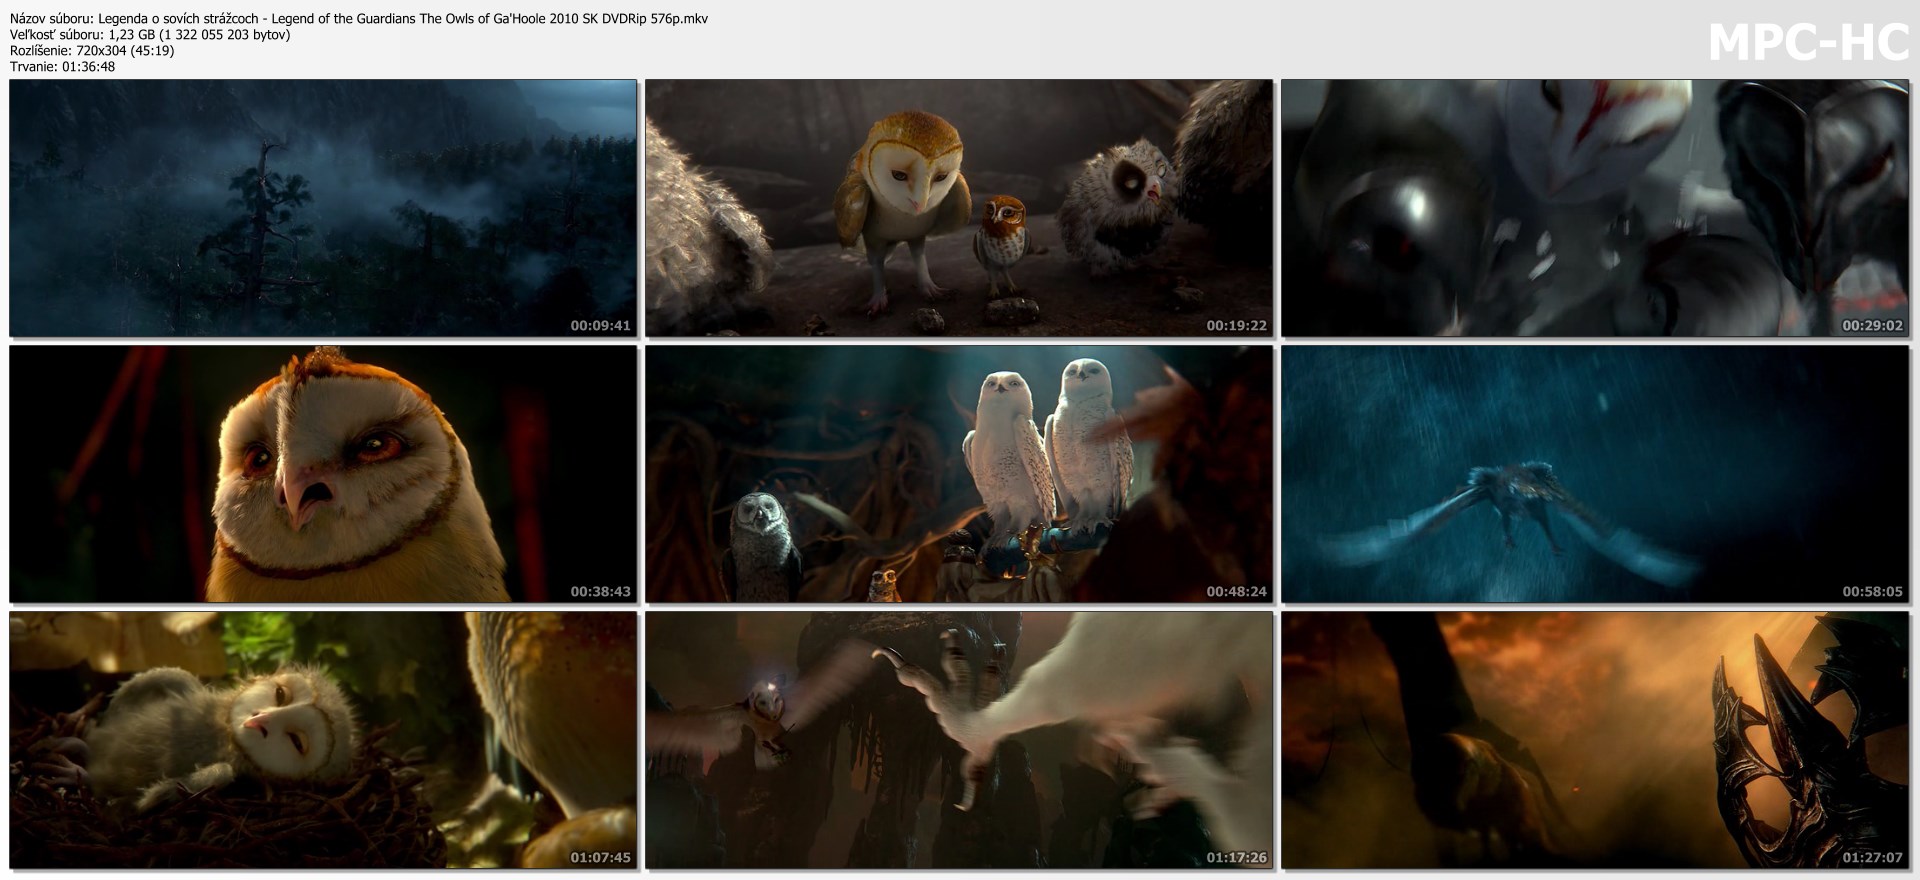The image size is (1920, 880).
Task: Click the MPC-HC logo
Action: click(1808, 43)
